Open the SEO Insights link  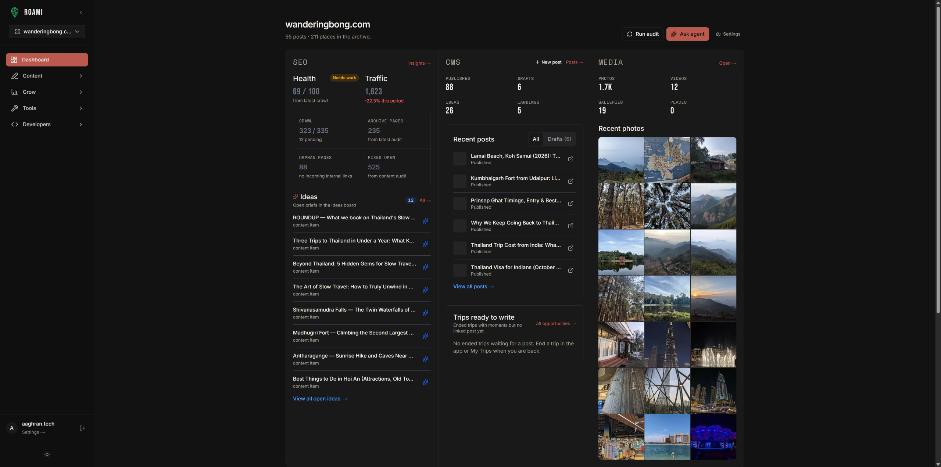pos(419,63)
